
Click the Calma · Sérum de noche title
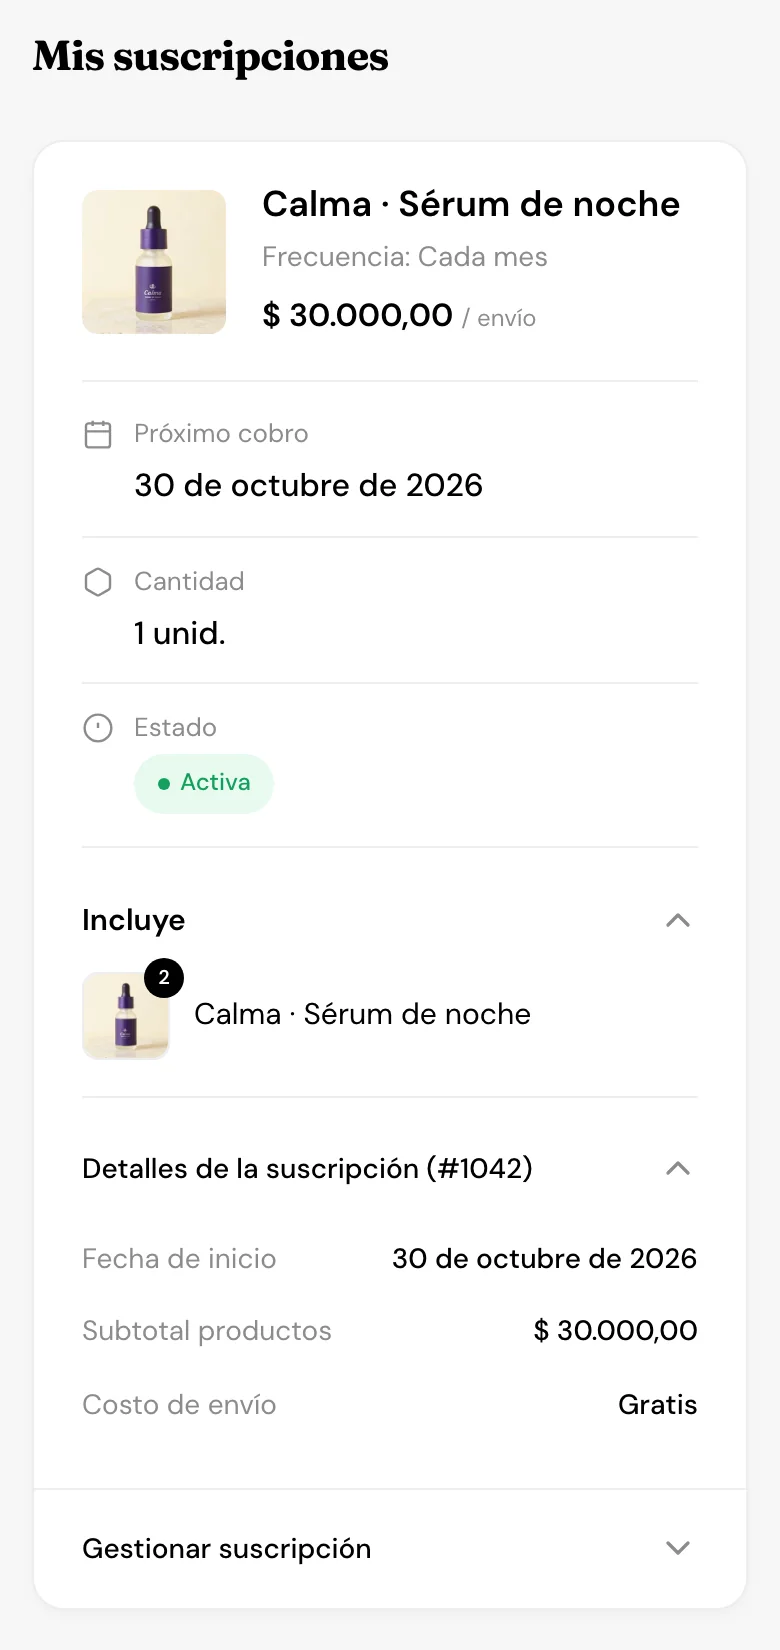point(471,204)
